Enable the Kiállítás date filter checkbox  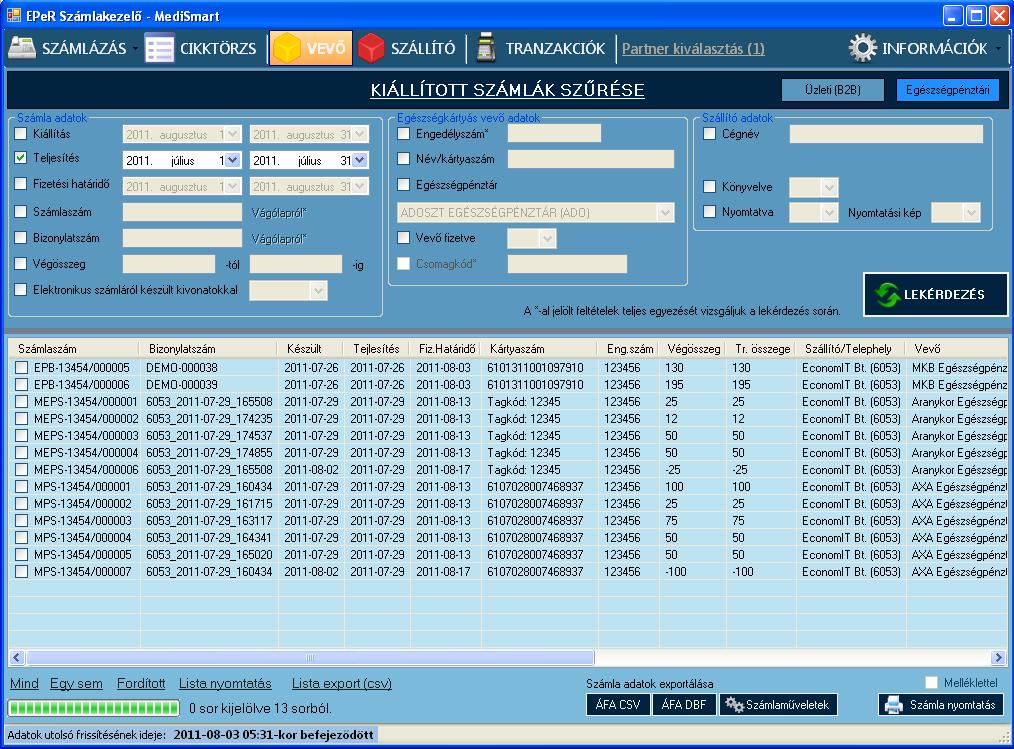[21, 134]
